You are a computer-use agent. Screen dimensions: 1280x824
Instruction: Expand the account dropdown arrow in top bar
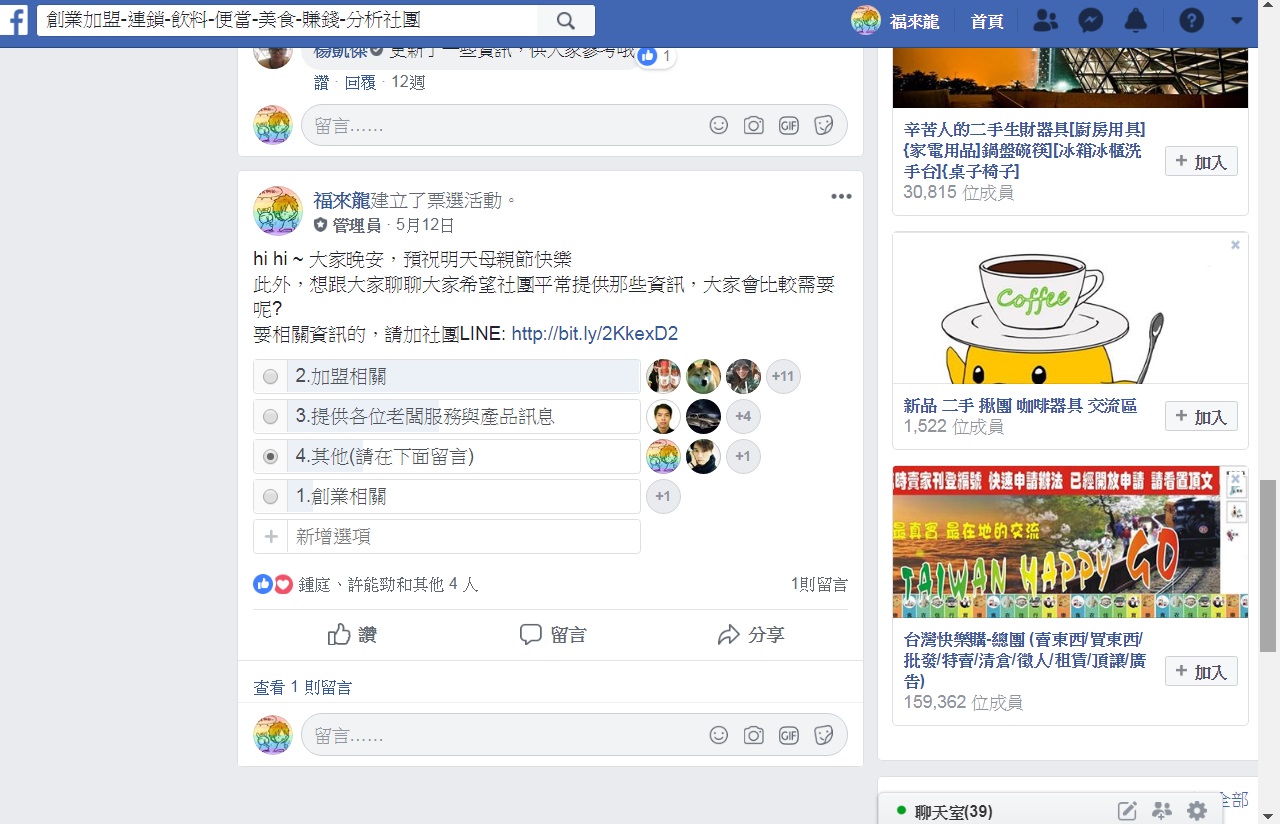click(1236, 20)
